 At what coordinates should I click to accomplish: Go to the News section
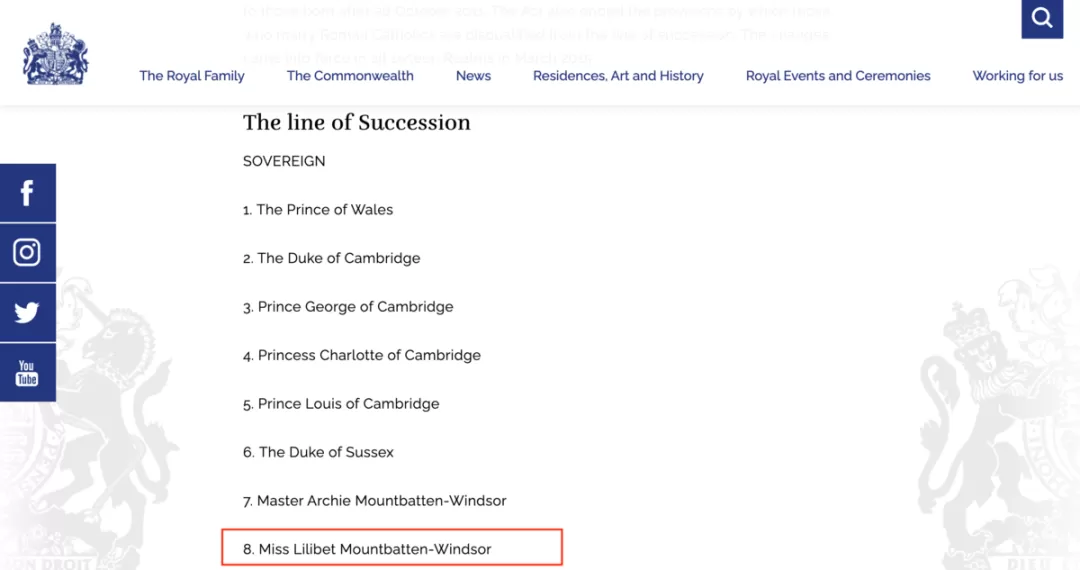pyautogui.click(x=473, y=76)
